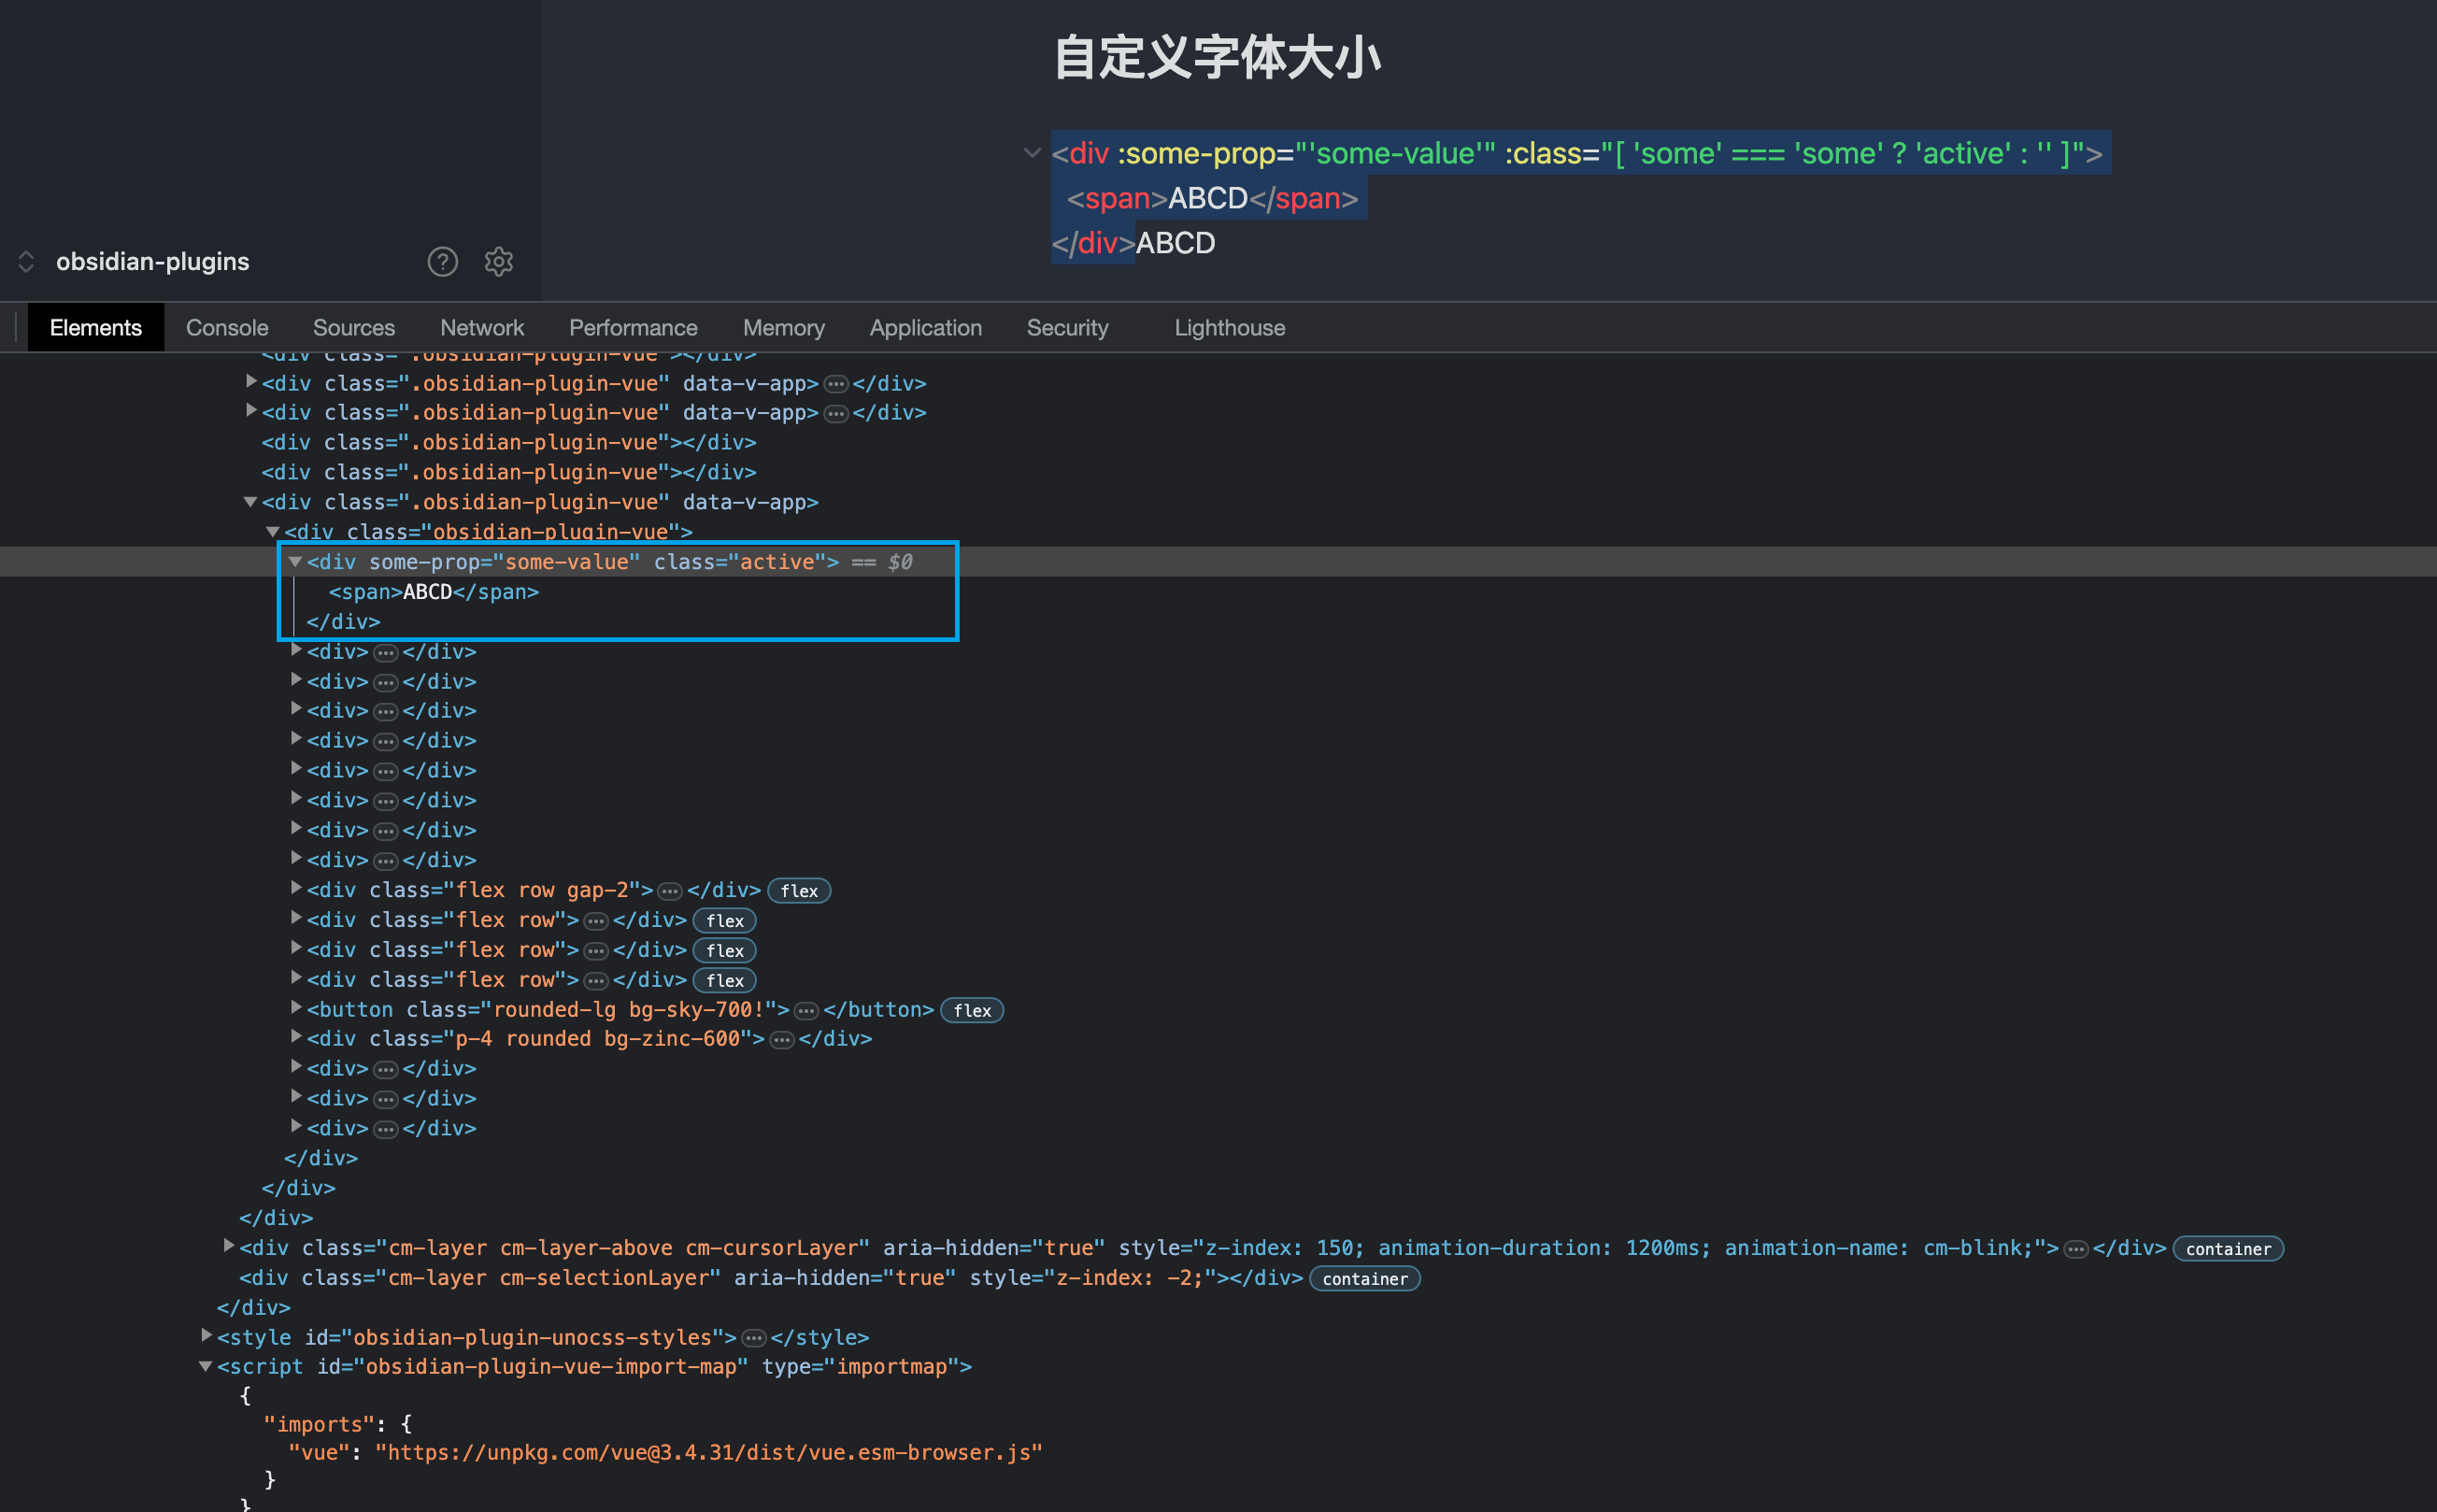Open the Obsidian help icon
This screenshot has width=2437, height=1512.
443,262
